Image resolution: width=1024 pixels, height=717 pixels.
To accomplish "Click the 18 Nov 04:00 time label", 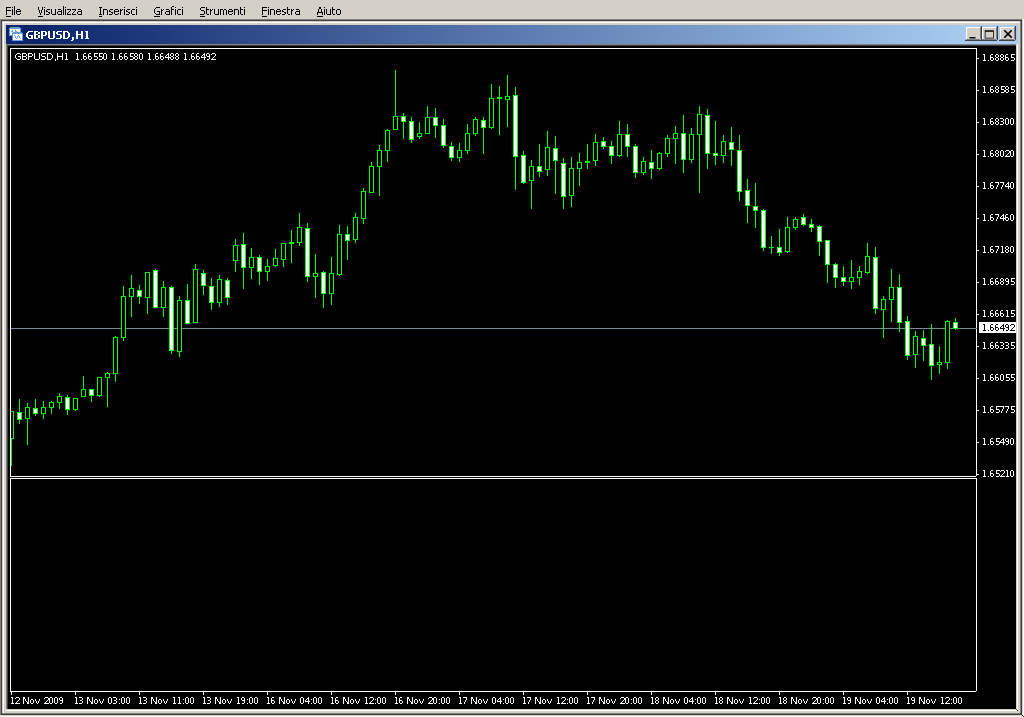I will [679, 701].
